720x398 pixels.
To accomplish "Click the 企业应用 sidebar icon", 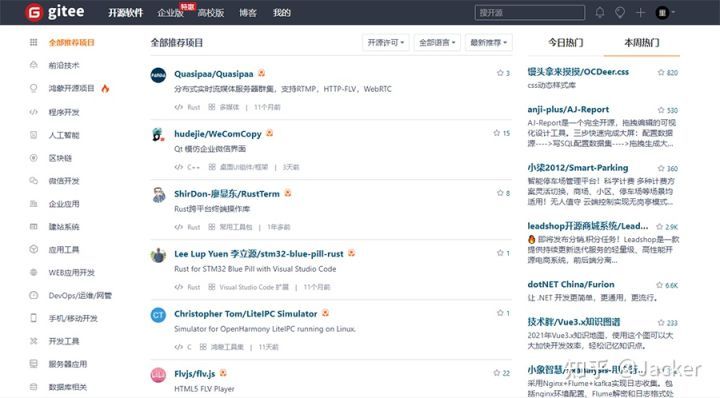I will click(34, 204).
